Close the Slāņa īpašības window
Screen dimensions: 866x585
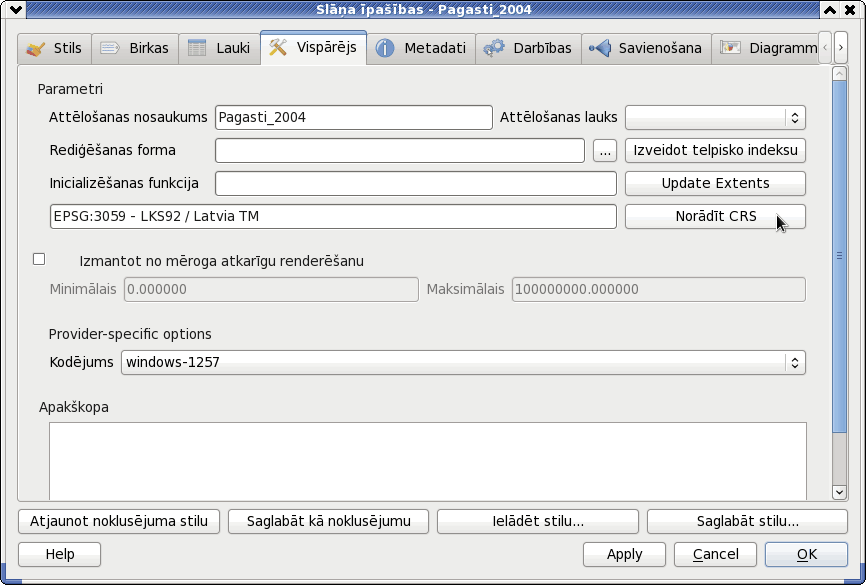click(851, 9)
